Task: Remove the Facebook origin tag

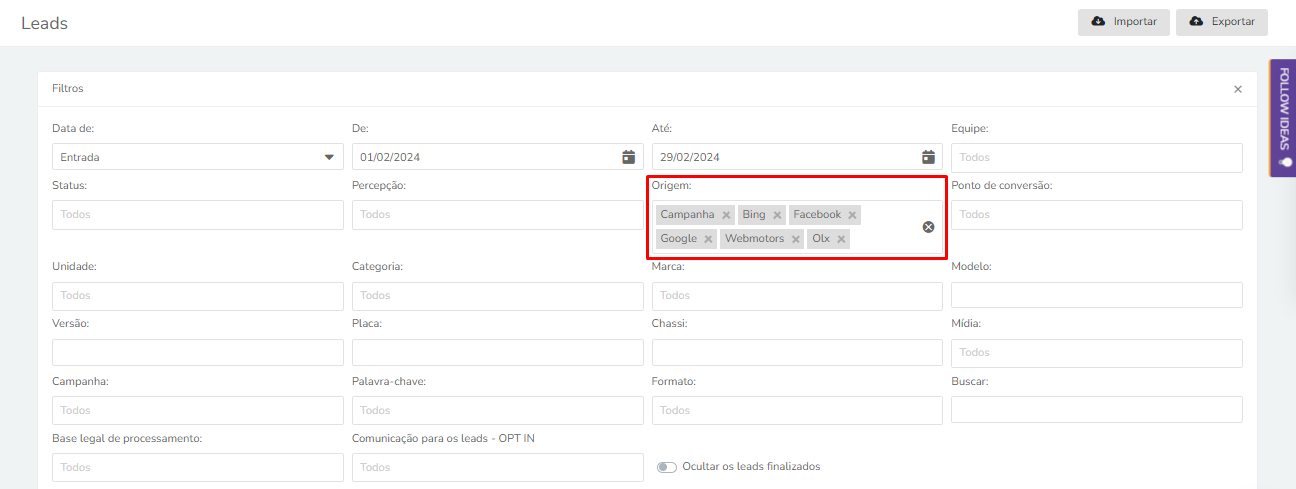Action: [852, 215]
